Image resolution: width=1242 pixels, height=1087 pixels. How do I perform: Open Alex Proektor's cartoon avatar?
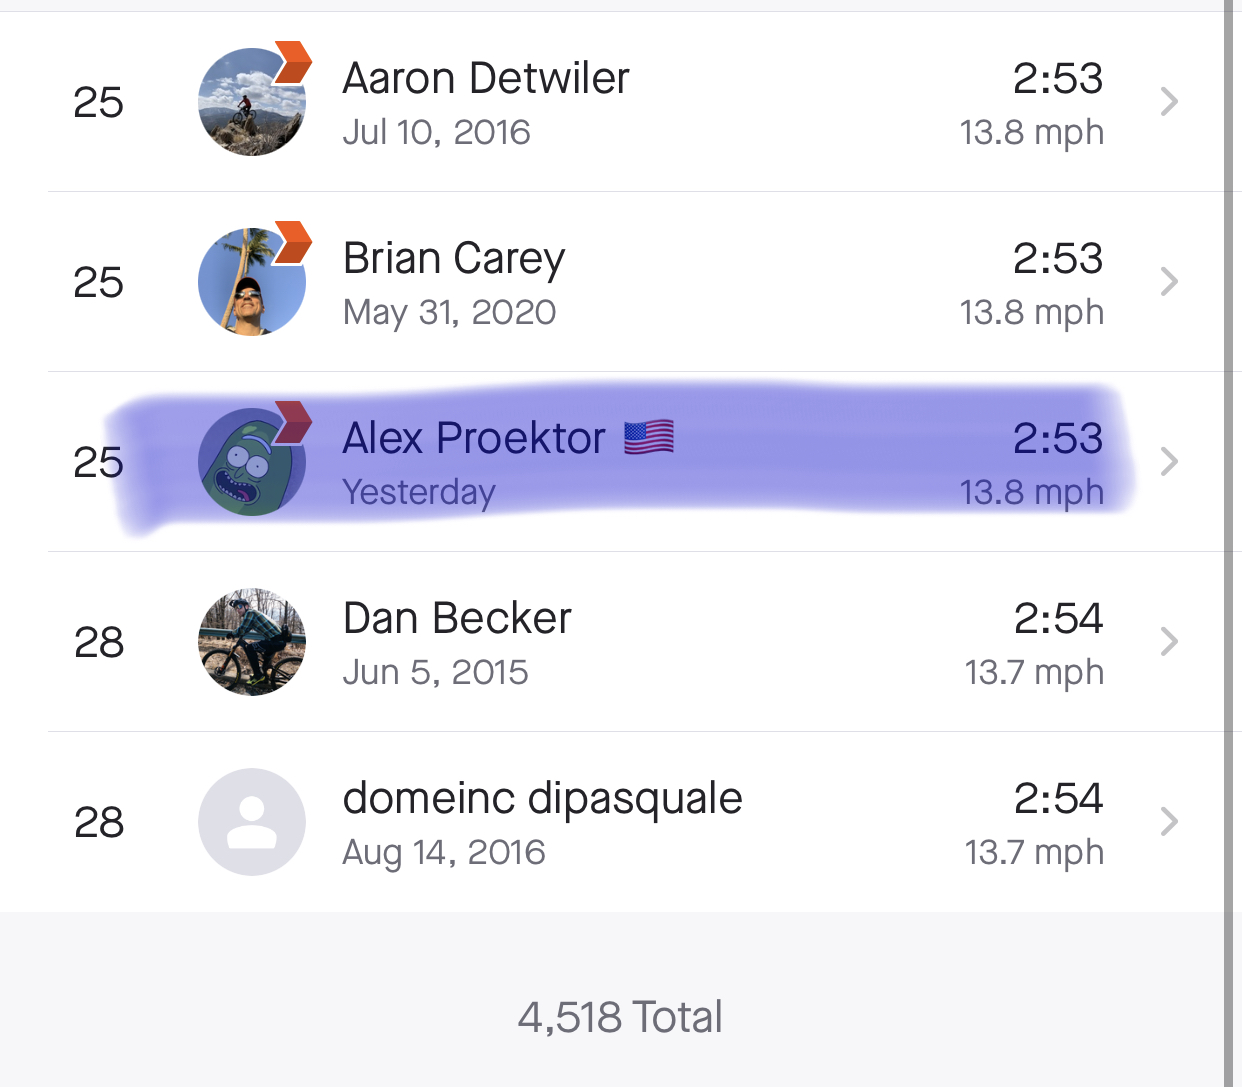(252, 462)
